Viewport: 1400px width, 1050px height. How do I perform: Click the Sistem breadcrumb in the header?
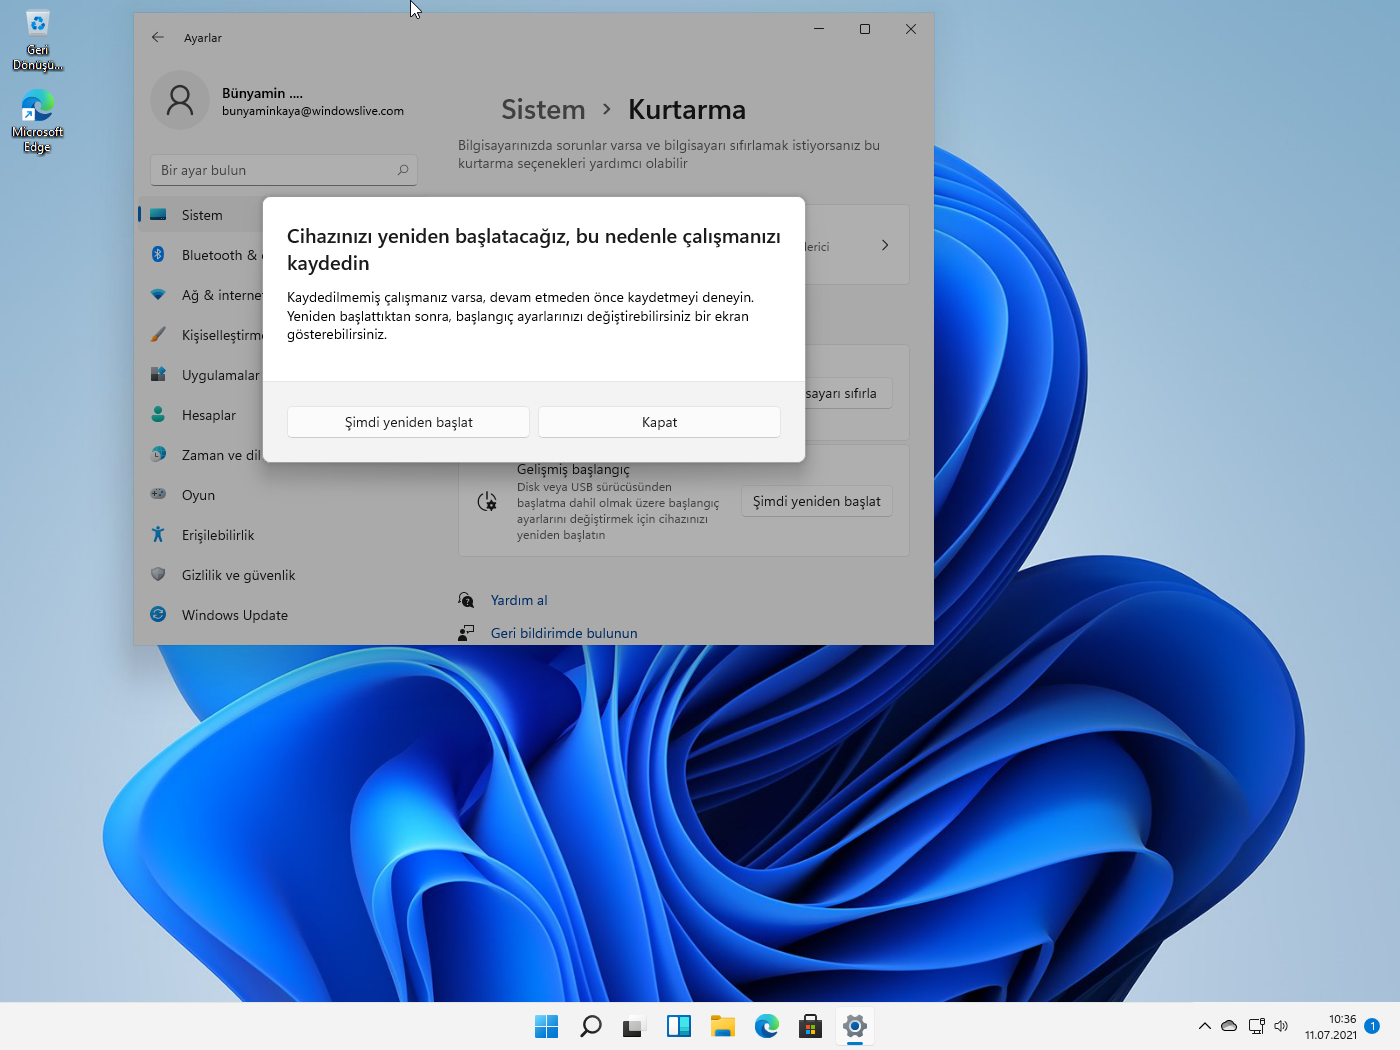[543, 109]
